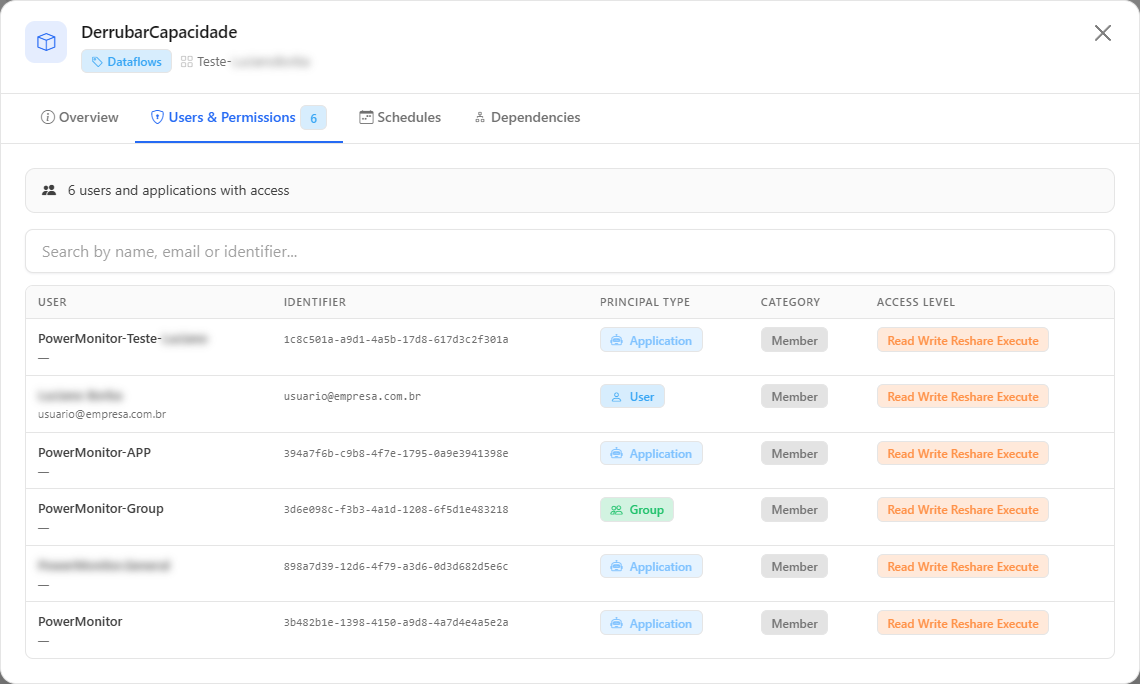Click the Member badge in PowerMonitor-Teste row
Viewport: 1140px width, 684px height.
794,340
